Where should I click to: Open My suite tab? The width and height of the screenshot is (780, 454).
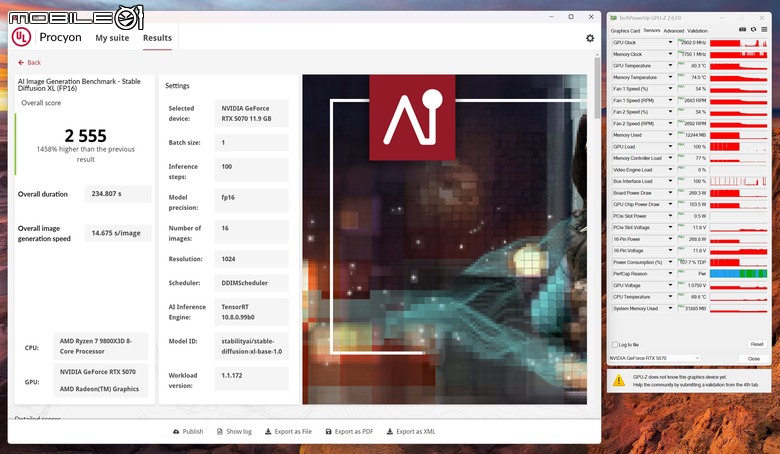pyautogui.click(x=112, y=38)
